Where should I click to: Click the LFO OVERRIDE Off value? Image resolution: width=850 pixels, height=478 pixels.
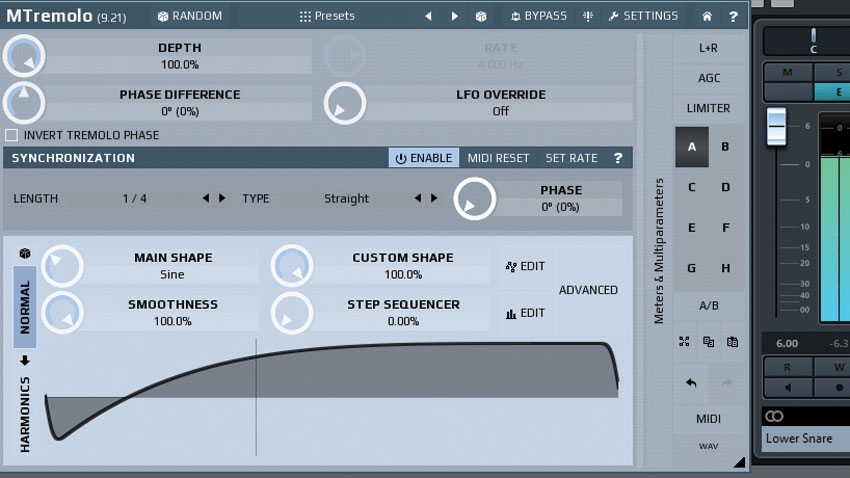pos(500,111)
